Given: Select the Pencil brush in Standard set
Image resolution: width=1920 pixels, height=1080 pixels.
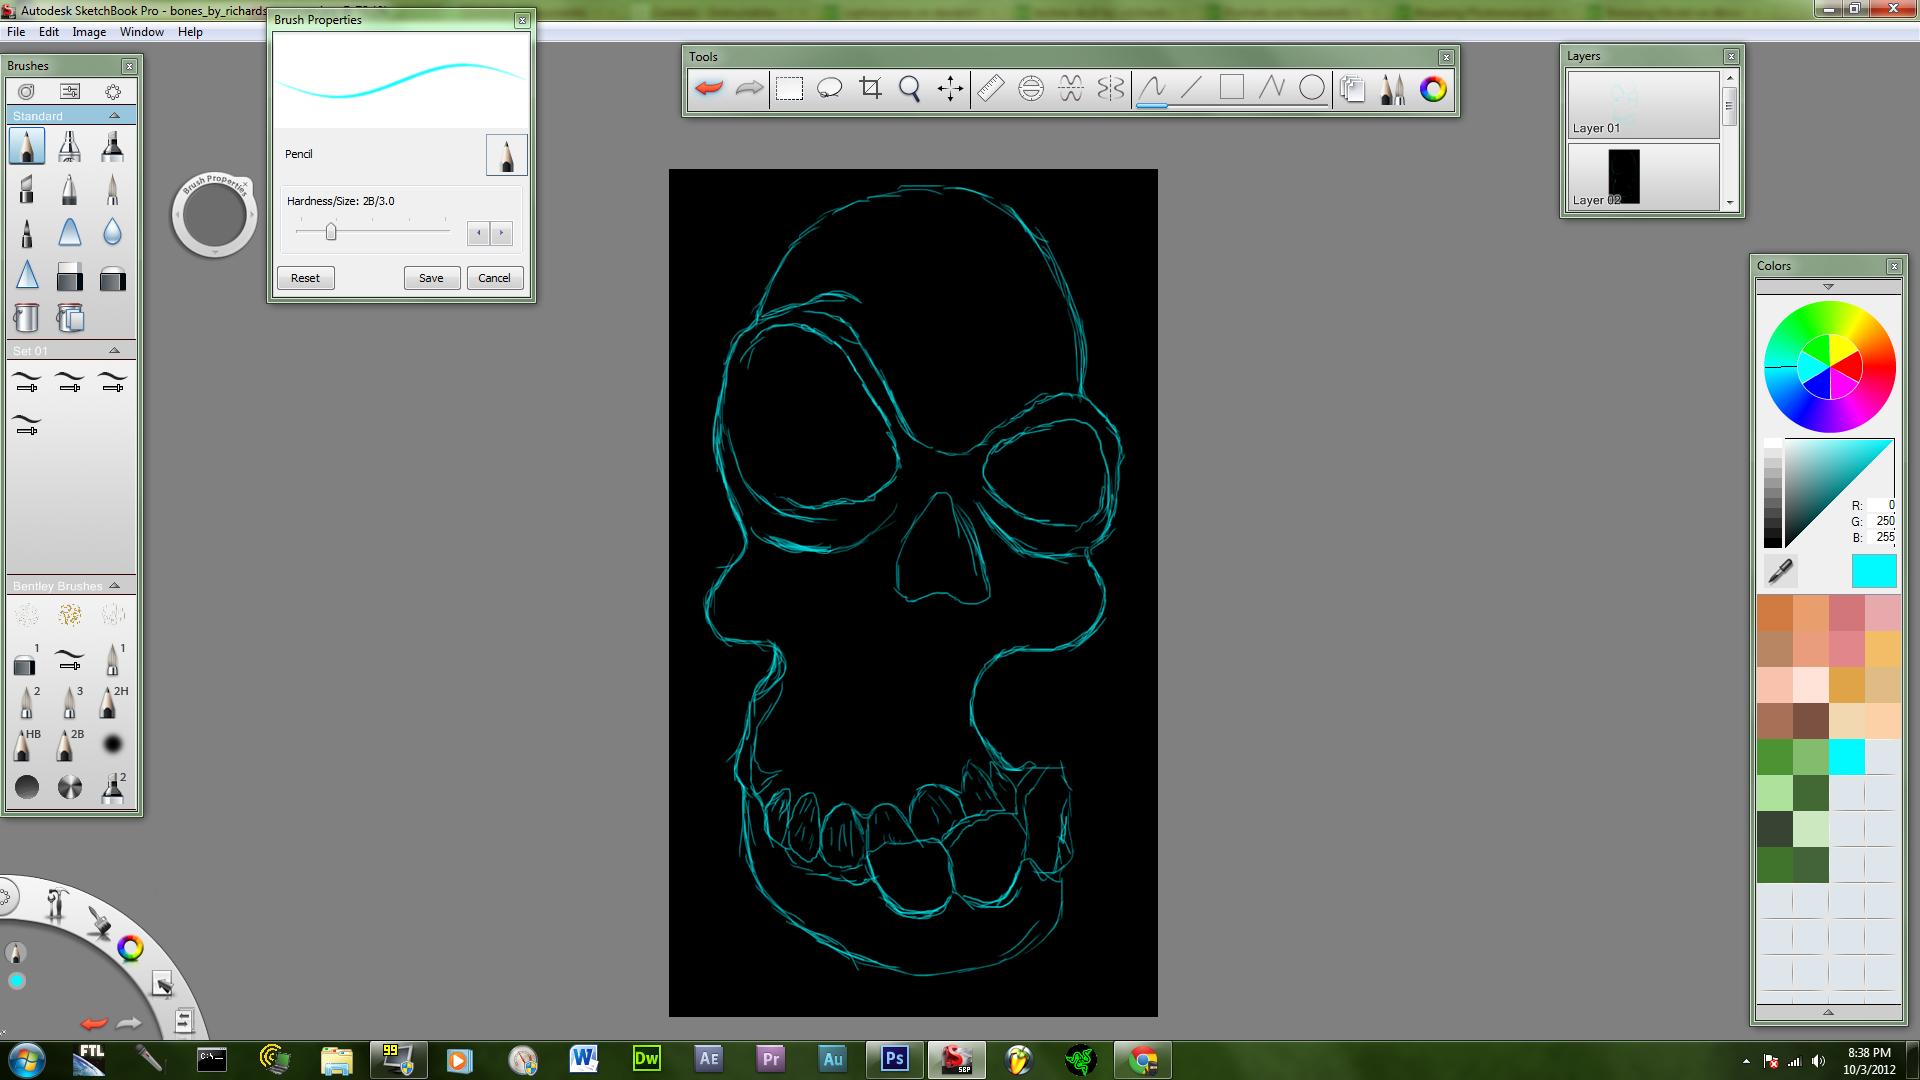Looking at the screenshot, I should click(x=27, y=147).
